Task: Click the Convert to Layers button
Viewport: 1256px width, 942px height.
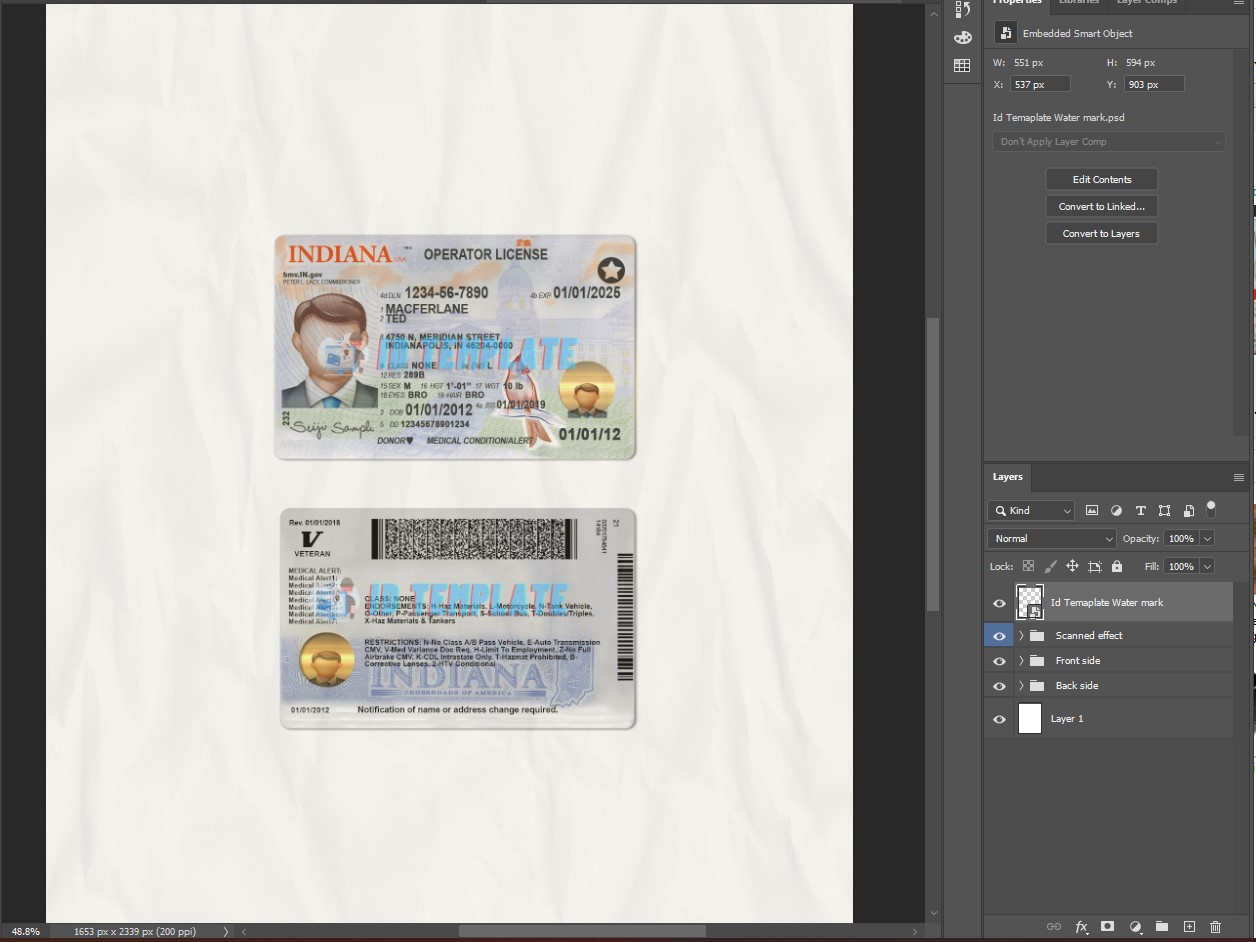Action: [1102, 233]
